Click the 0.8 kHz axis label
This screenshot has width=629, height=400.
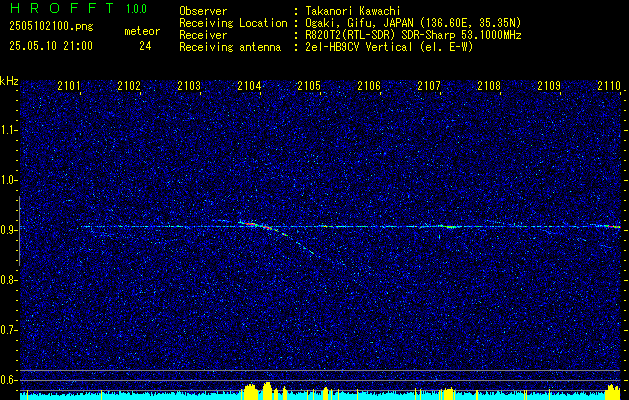click(x=9, y=280)
